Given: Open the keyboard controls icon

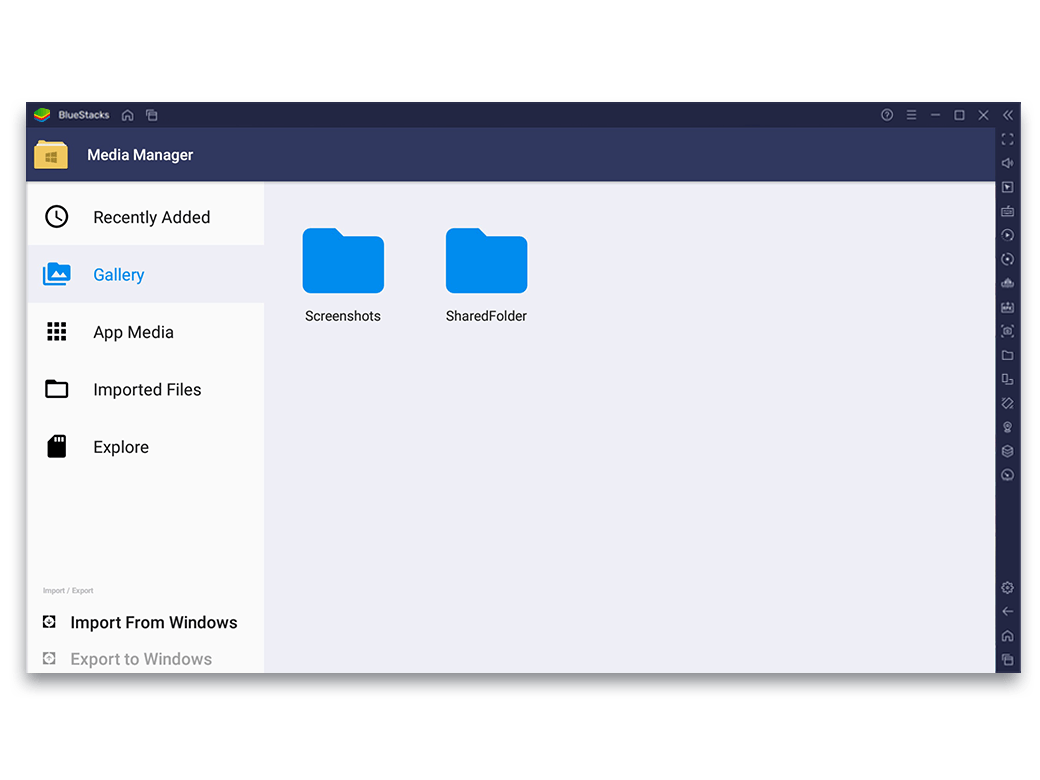Looking at the screenshot, I should pos(1007,211).
